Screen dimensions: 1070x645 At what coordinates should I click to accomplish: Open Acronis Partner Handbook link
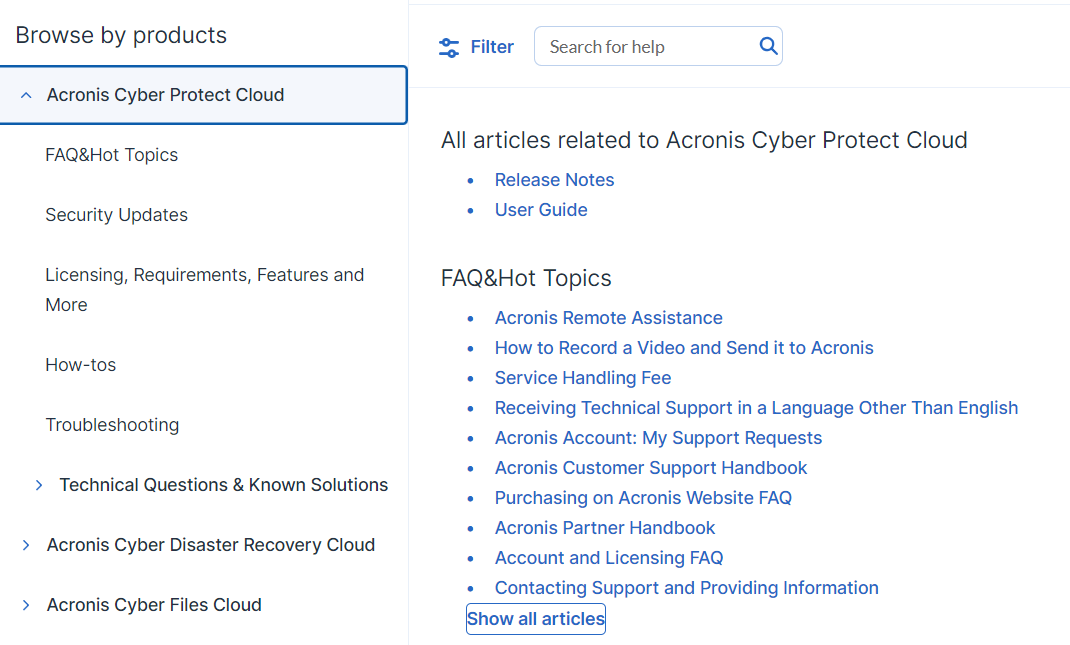click(x=605, y=528)
